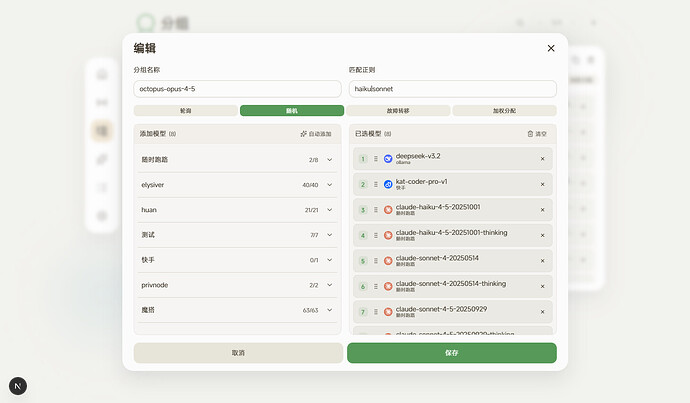Viewport: 690px width, 403px height.
Task: Remove claude-haiku-4-5-20251001 from the selected list
Action: 542,210
